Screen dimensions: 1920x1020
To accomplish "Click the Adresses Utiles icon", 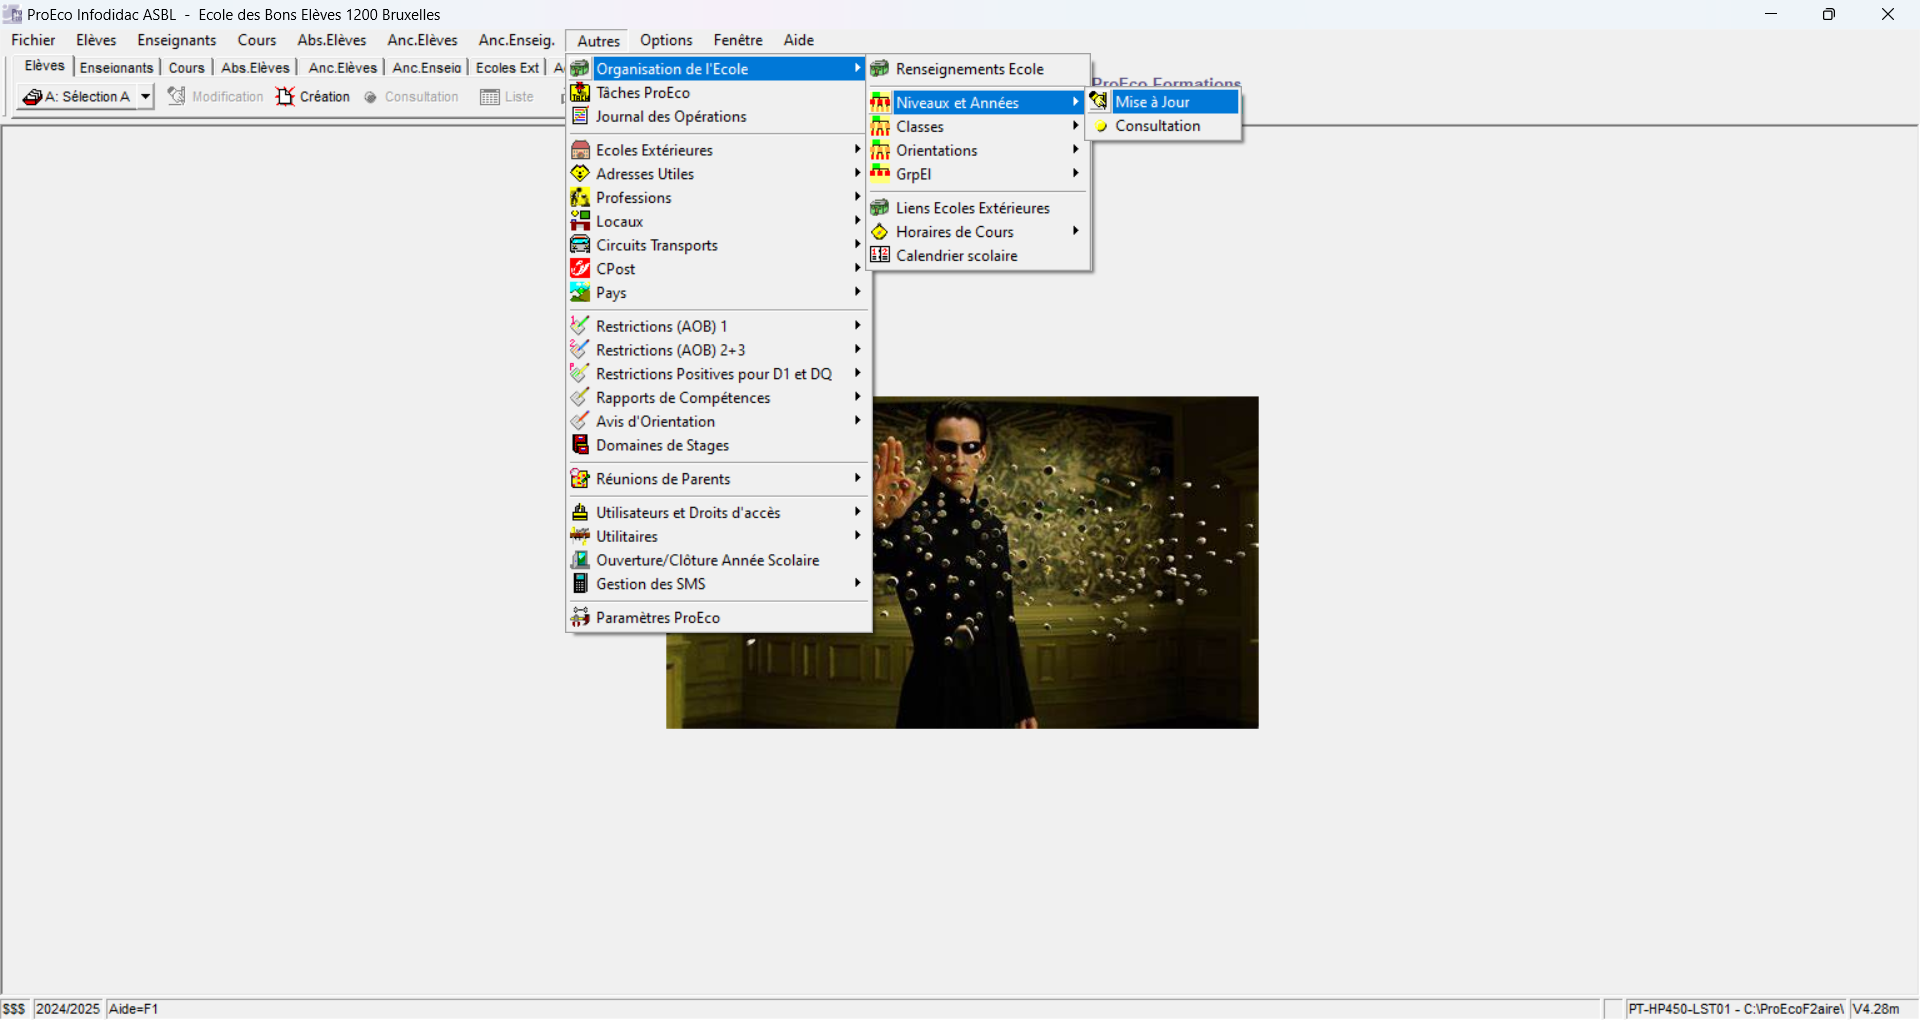I will pyautogui.click(x=580, y=174).
